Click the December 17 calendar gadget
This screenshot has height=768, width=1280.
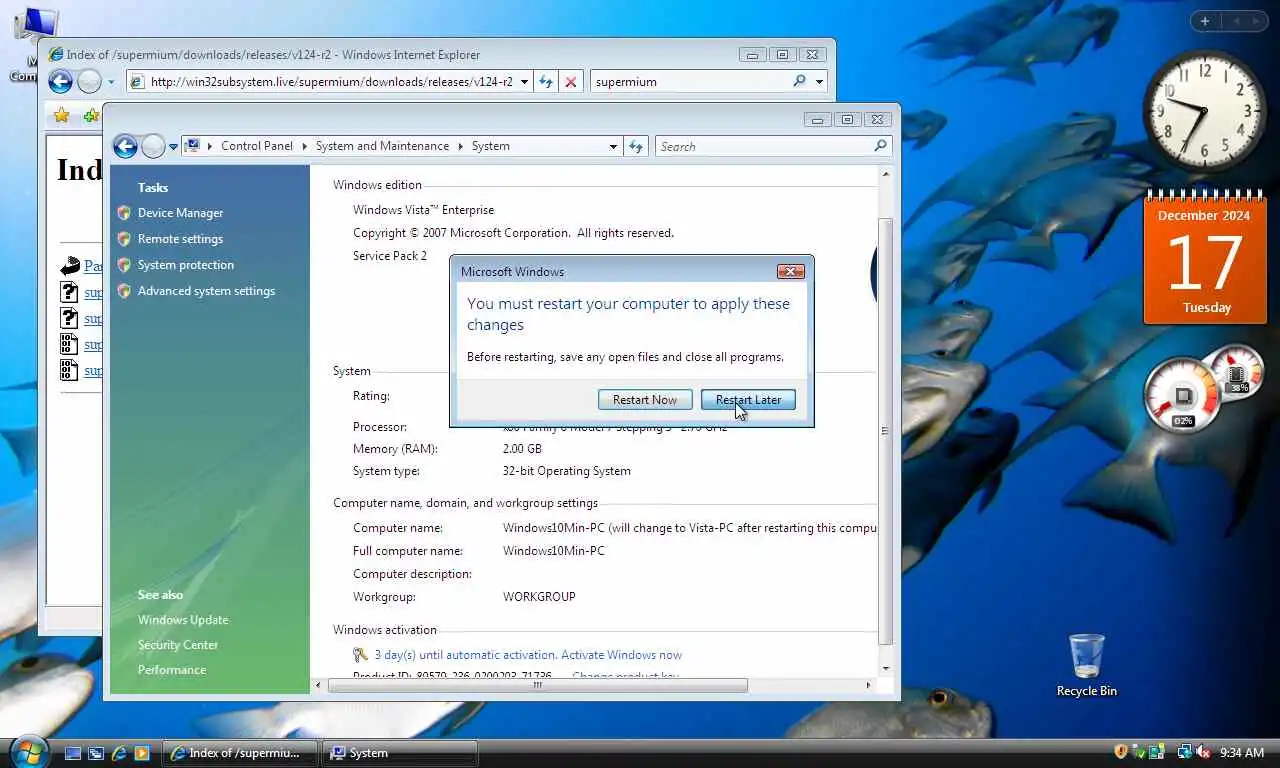tap(1205, 259)
